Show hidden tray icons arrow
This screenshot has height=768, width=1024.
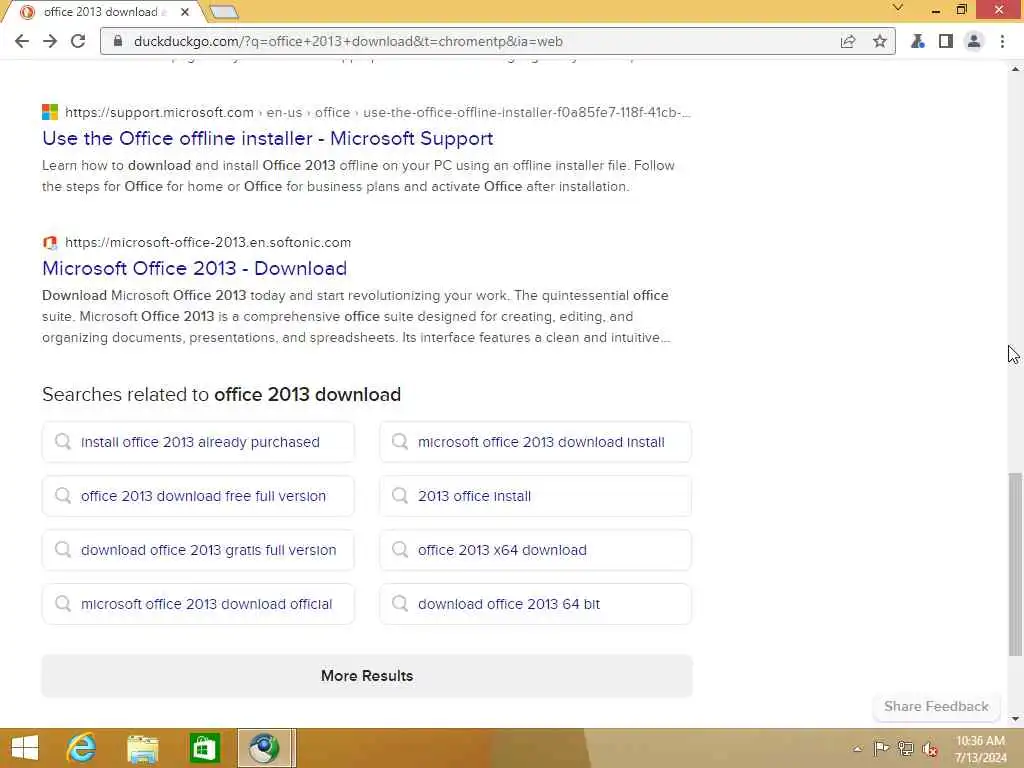857,749
